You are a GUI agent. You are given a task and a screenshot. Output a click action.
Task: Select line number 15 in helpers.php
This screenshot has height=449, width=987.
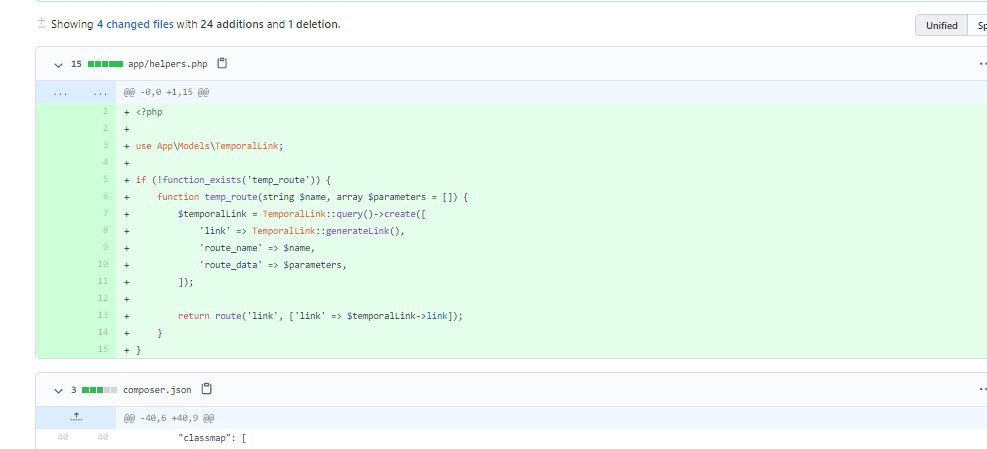tap(103, 350)
